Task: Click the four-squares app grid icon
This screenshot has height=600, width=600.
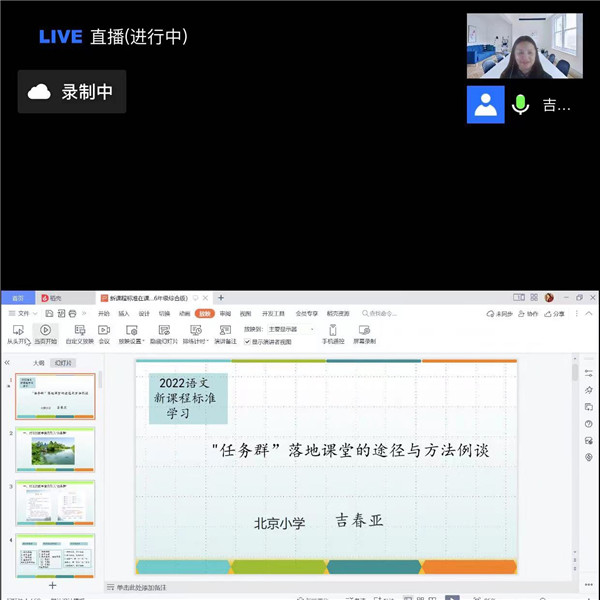Action: (534, 297)
